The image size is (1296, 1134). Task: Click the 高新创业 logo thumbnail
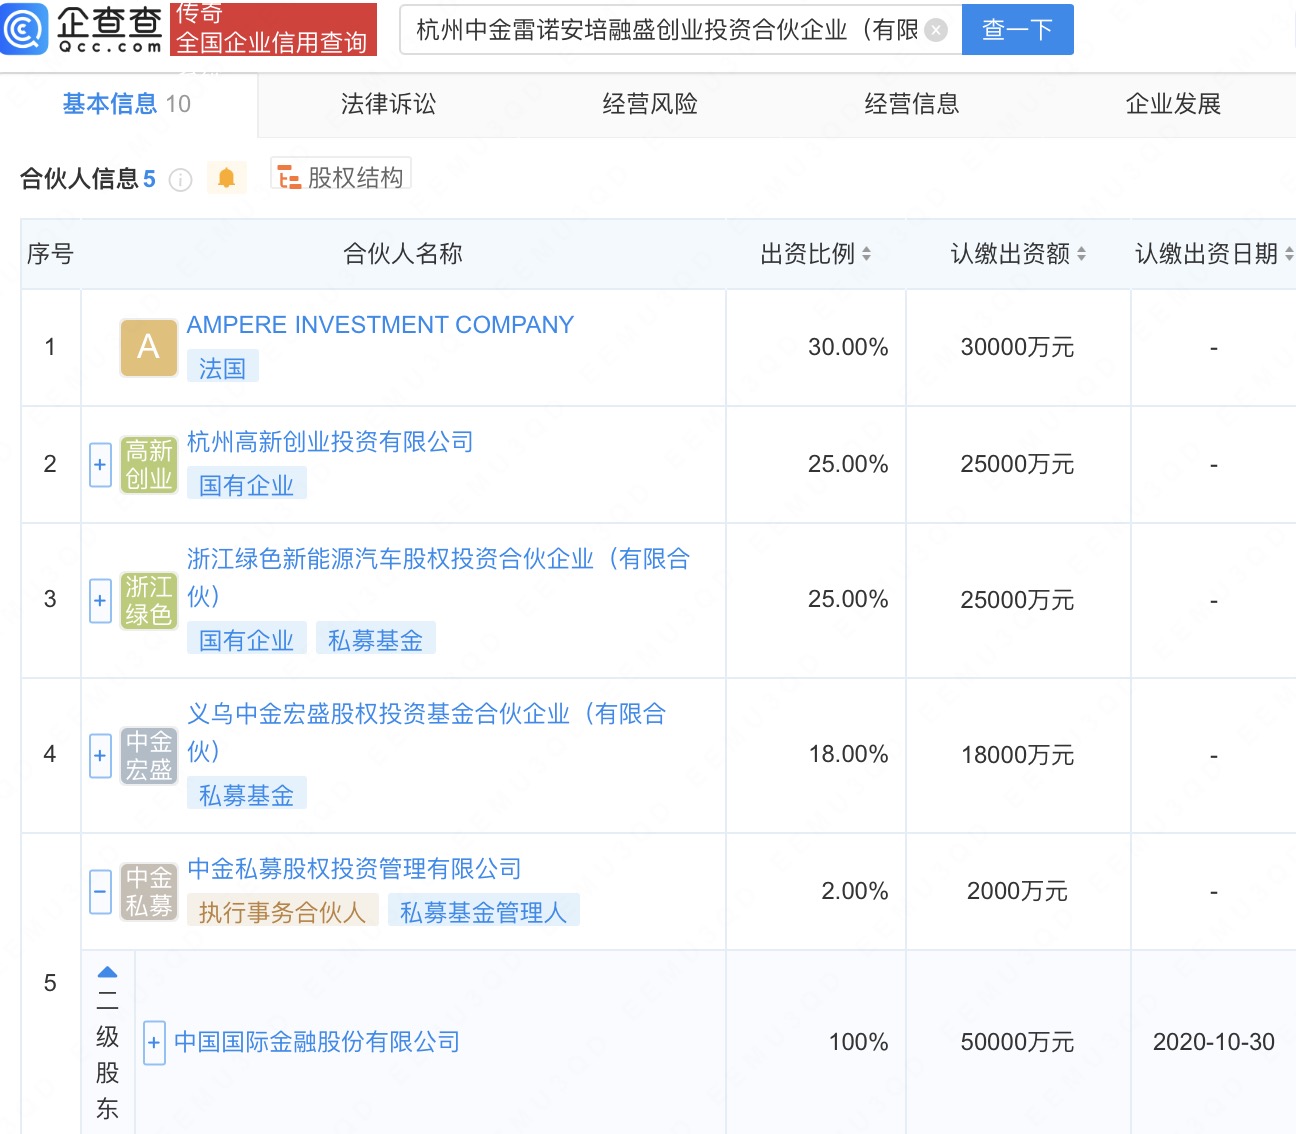click(x=148, y=464)
